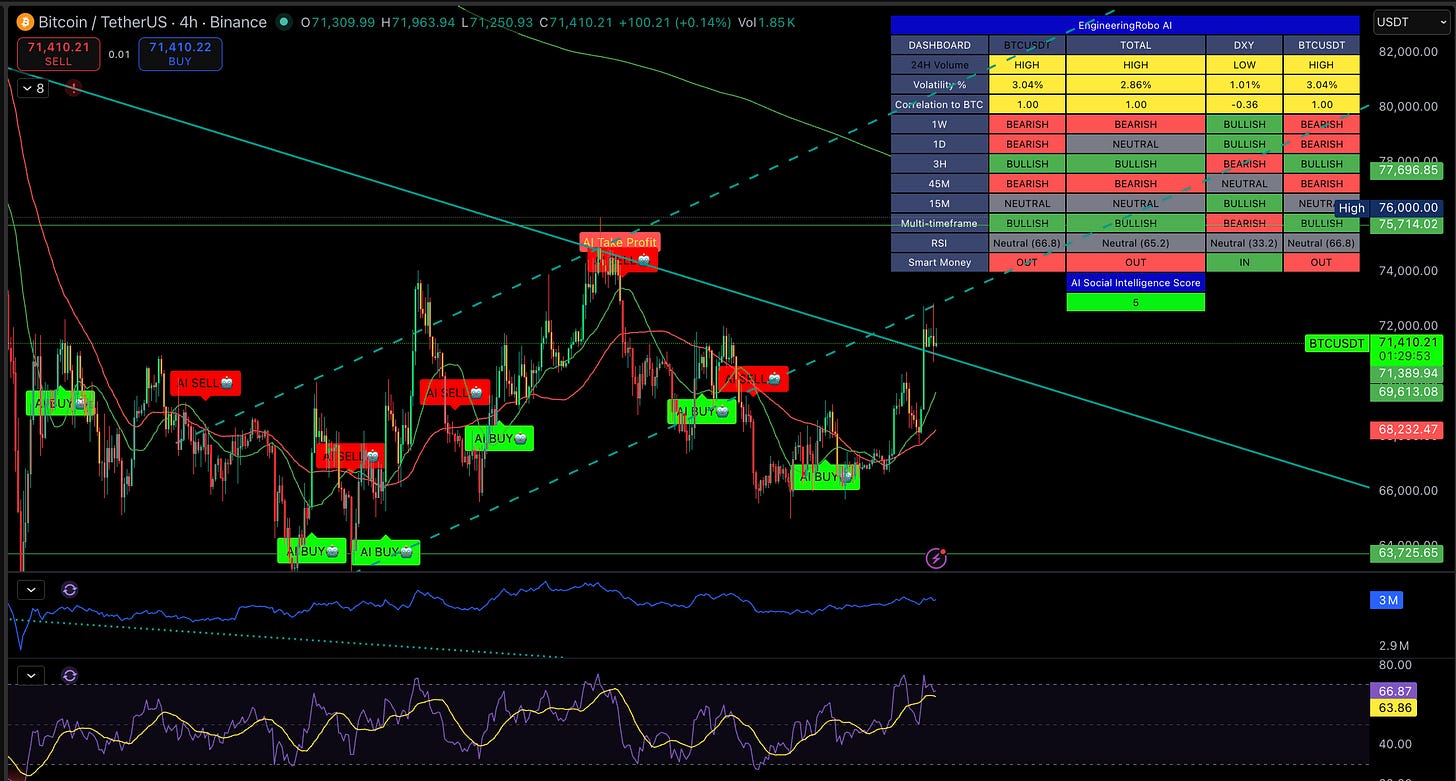Click the 77,696.85 price label

tap(1407, 171)
